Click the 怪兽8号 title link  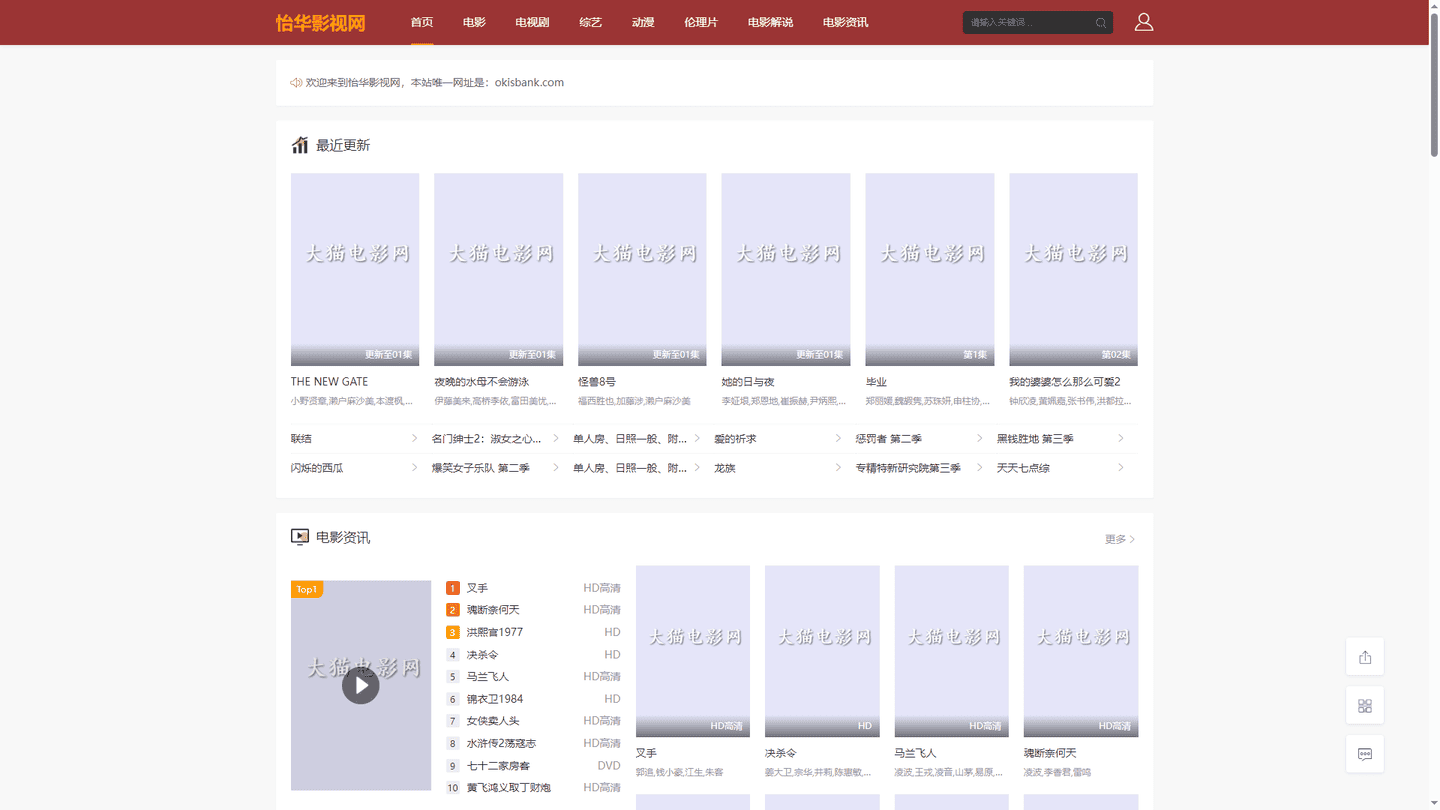pyautogui.click(x=597, y=382)
